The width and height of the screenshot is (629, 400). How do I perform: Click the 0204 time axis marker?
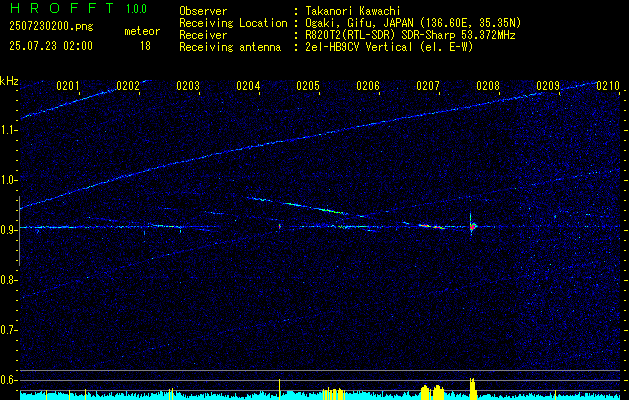pos(248,86)
